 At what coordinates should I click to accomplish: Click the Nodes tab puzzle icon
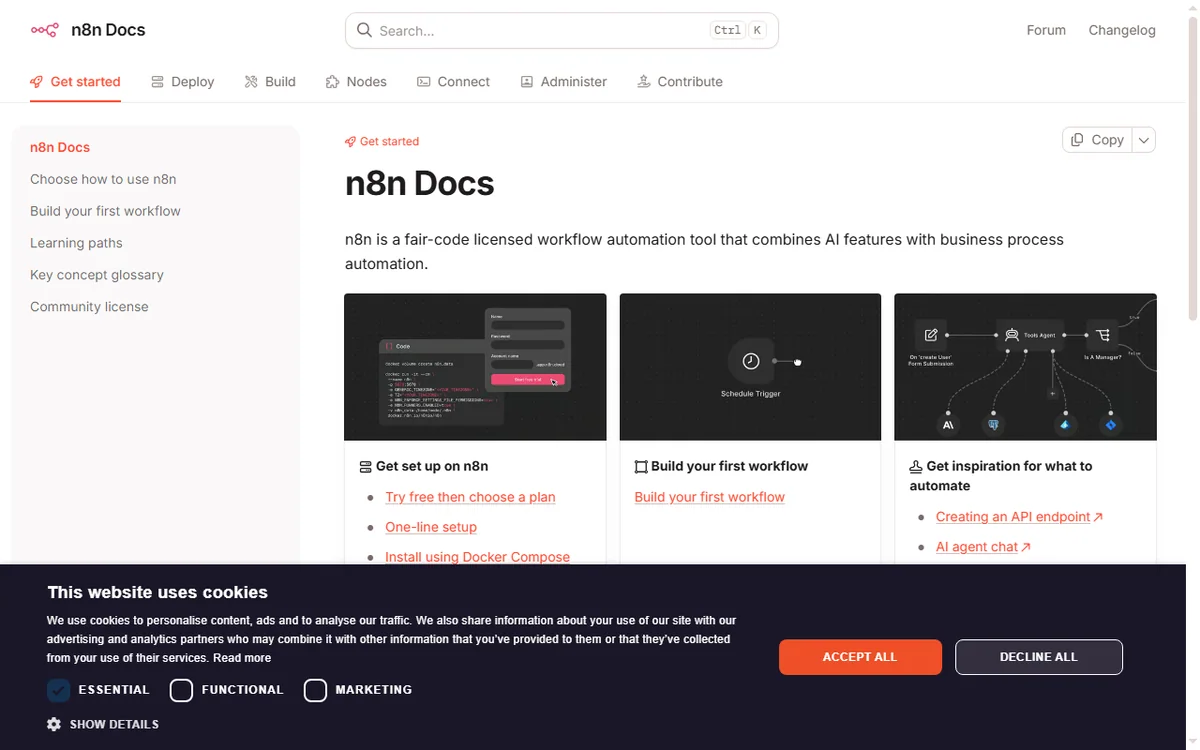coord(333,82)
